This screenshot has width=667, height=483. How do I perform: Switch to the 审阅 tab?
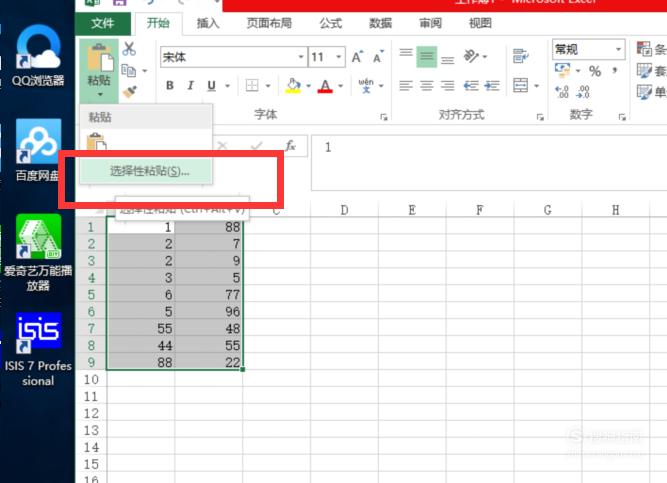click(430, 23)
